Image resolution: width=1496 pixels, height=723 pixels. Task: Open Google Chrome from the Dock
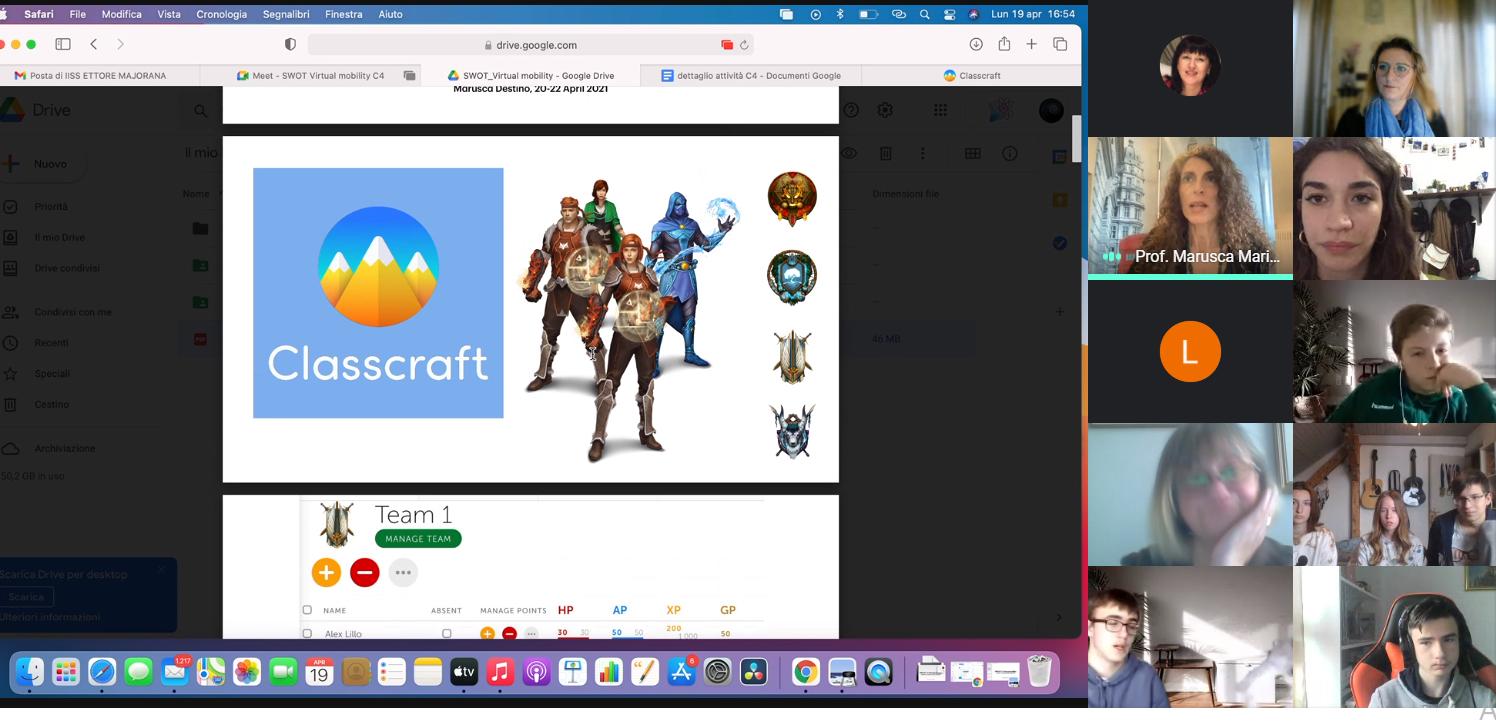point(805,672)
